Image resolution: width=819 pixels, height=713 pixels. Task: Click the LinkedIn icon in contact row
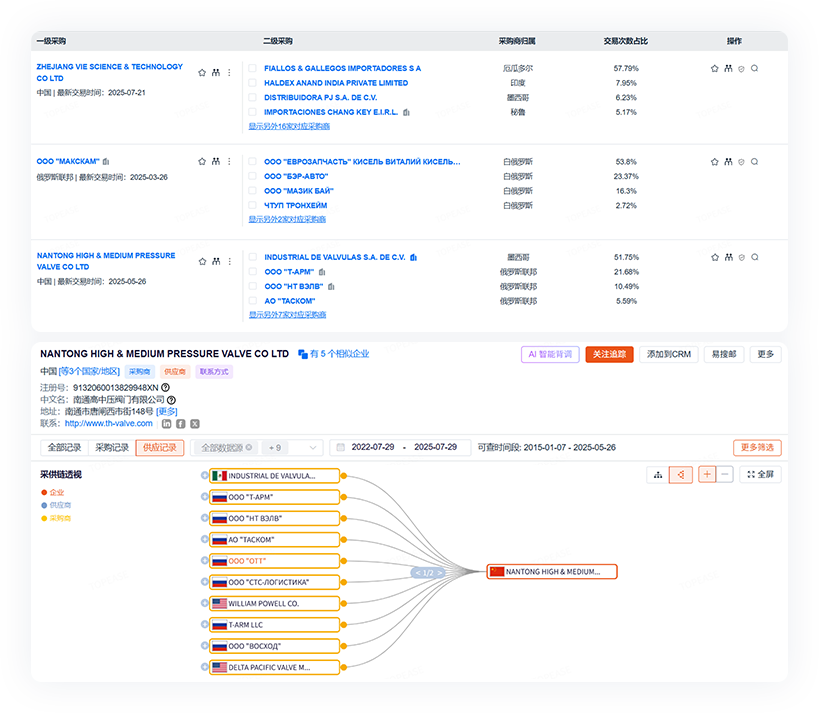167,424
